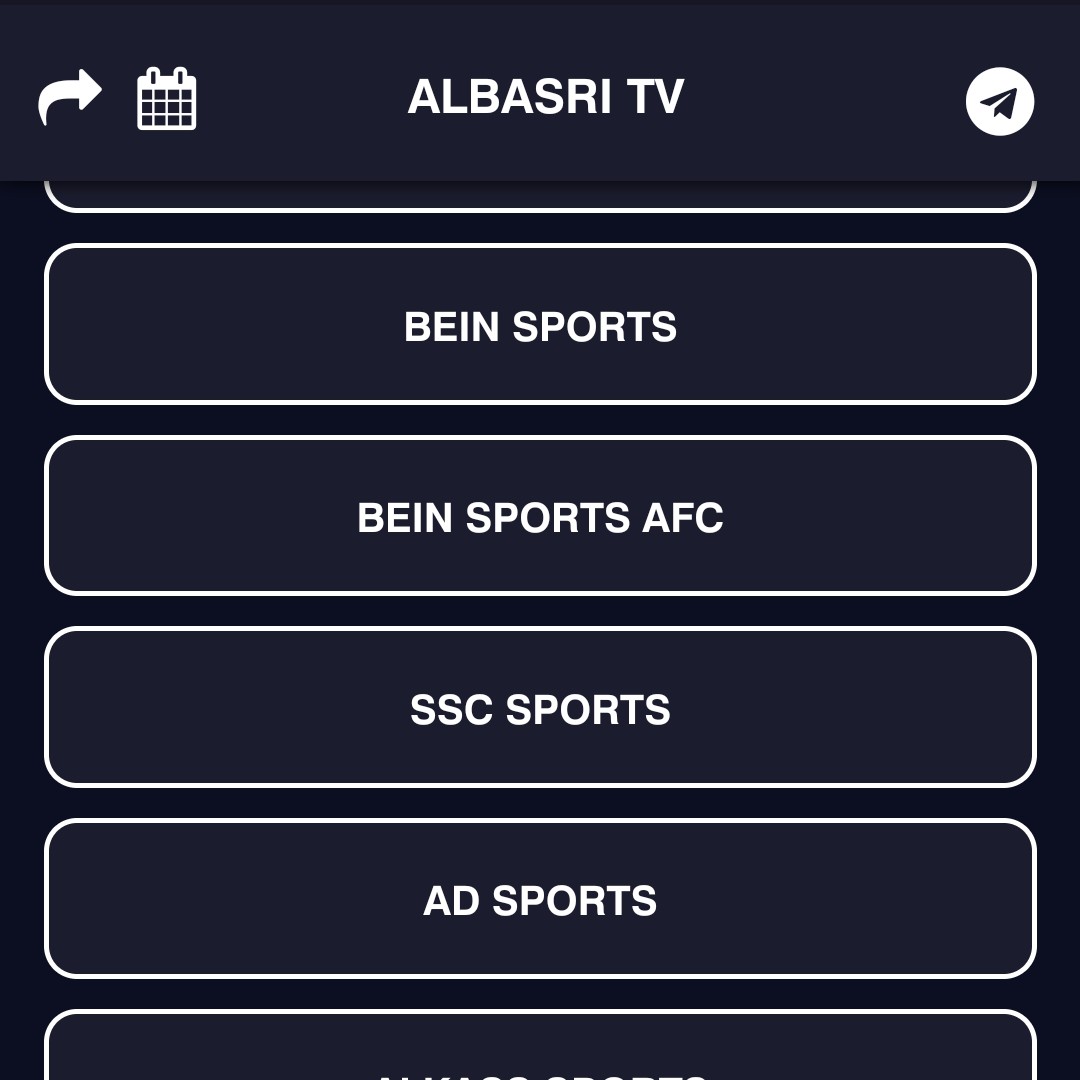Click the BEIN SPORTS text label
1080x1080 pixels.
coord(540,326)
